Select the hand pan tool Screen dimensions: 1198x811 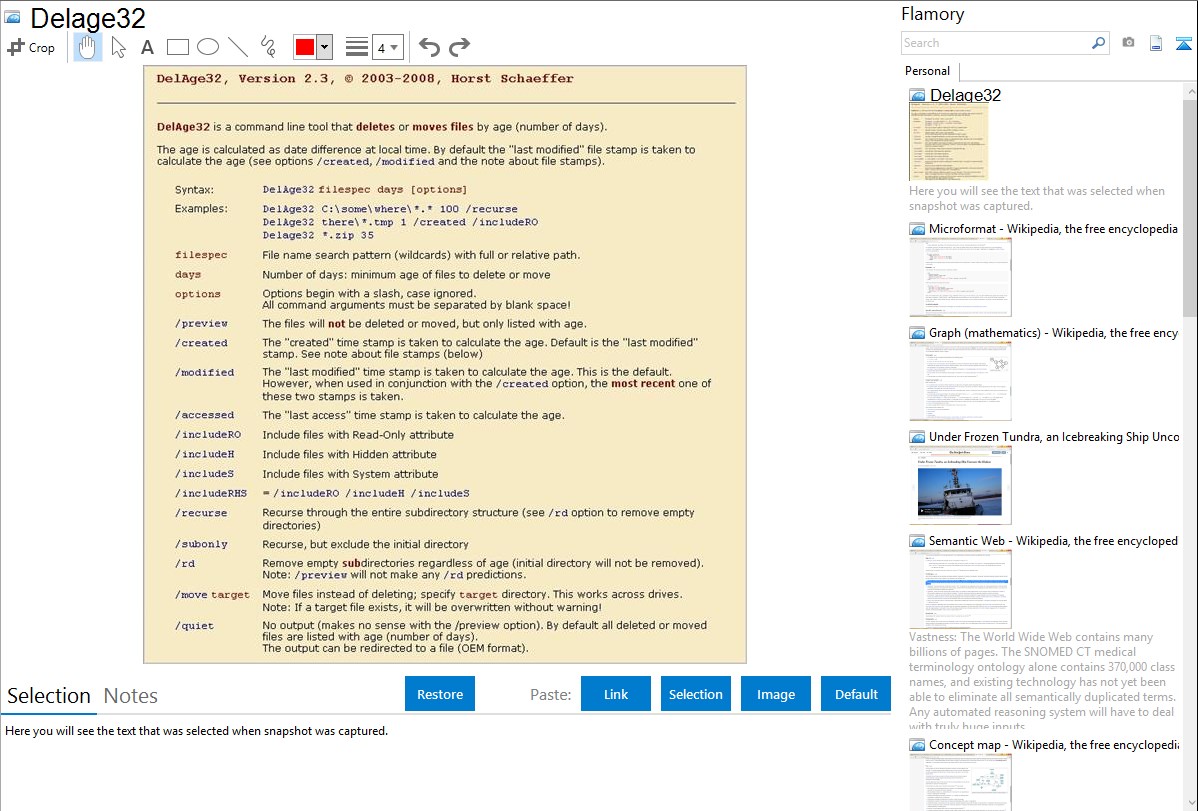coord(88,47)
